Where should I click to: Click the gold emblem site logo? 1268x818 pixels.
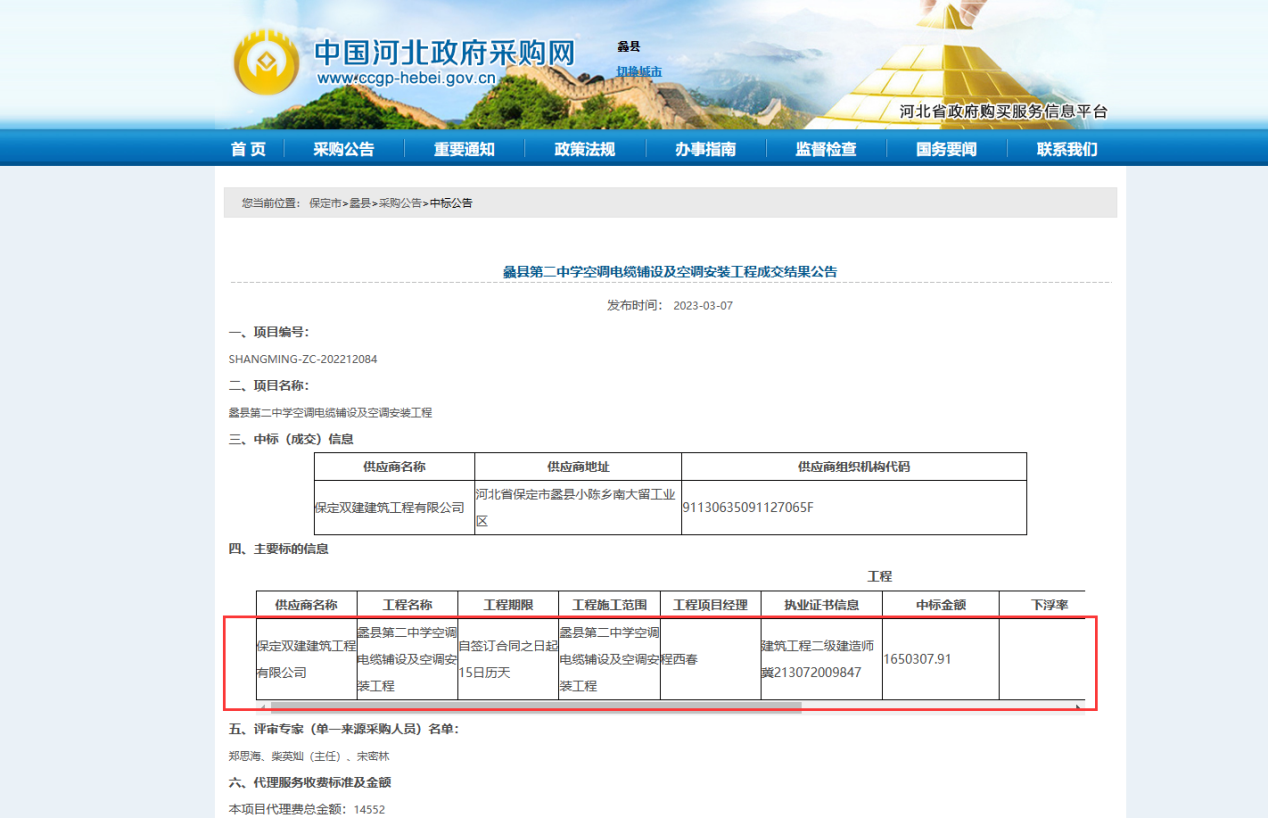coord(266,63)
